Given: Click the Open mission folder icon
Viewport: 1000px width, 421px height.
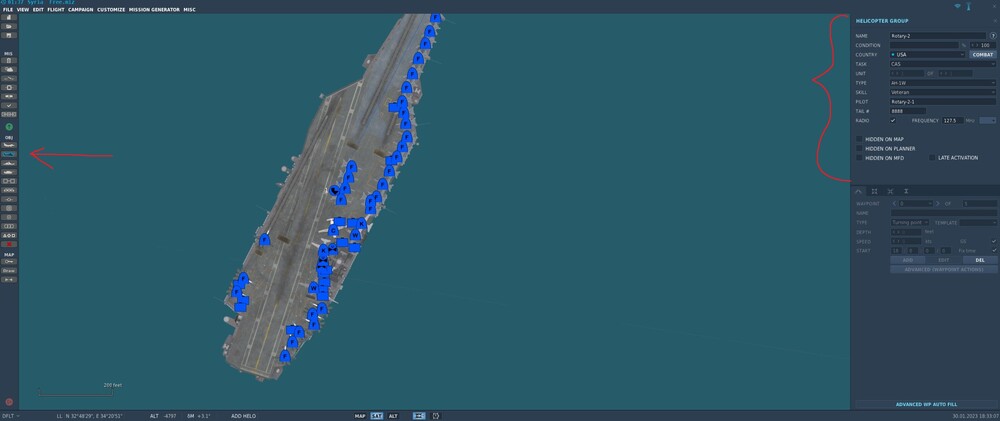Looking at the screenshot, I should pyautogui.click(x=9, y=26).
